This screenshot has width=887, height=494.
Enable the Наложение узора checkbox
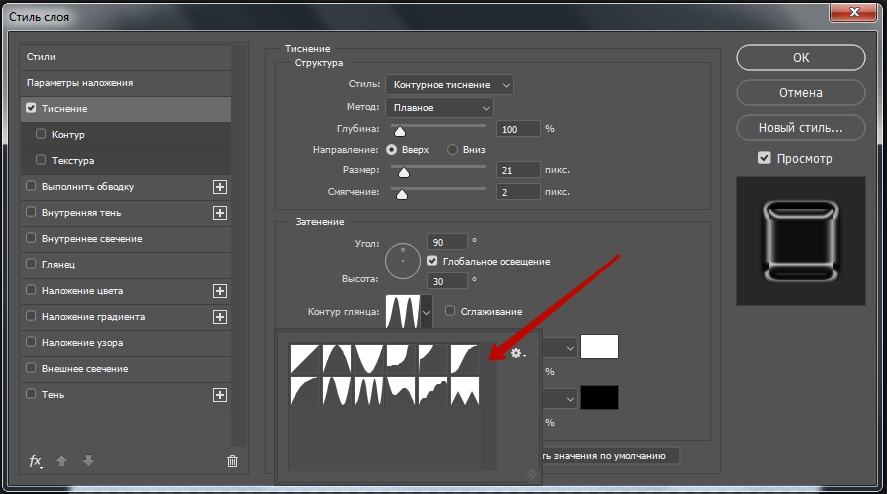click(31, 342)
